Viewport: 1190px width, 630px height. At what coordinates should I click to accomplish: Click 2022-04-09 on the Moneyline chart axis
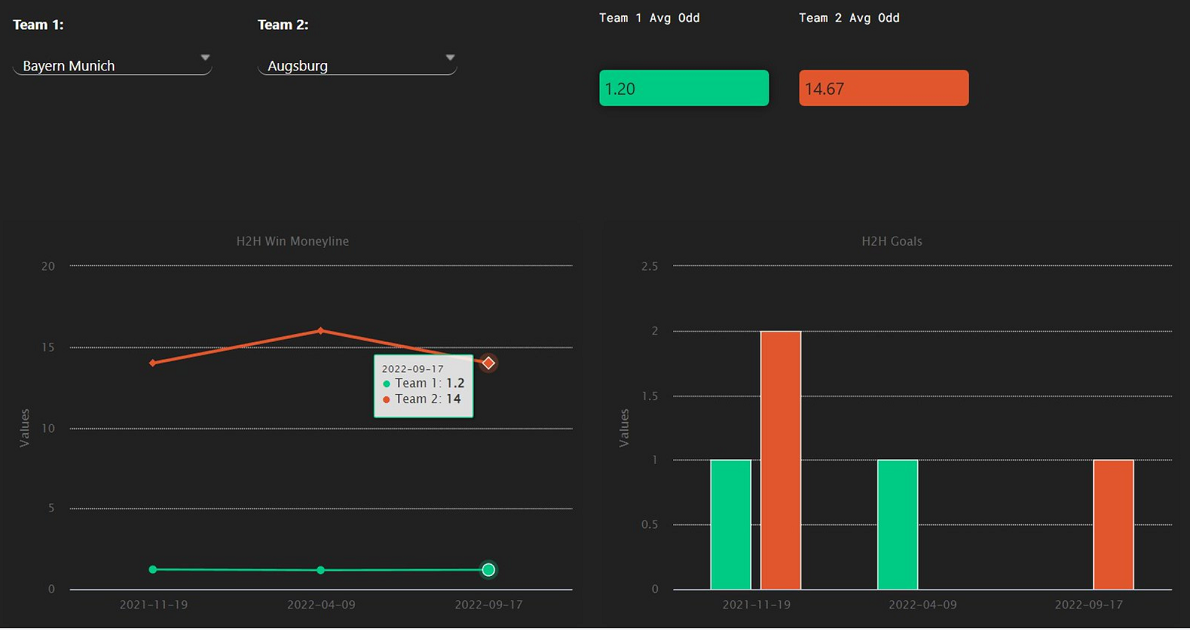coord(321,605)
